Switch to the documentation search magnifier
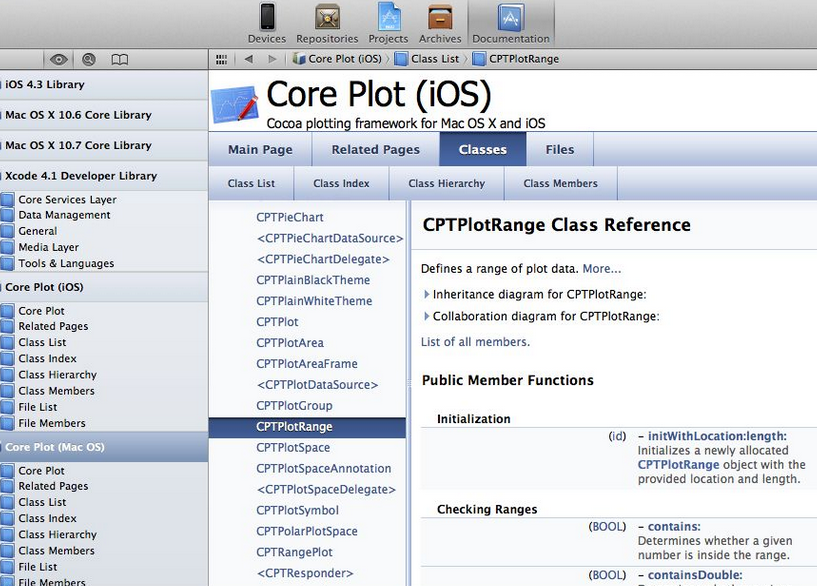Screen dimensions: 817x586 [x=89, y=59]
